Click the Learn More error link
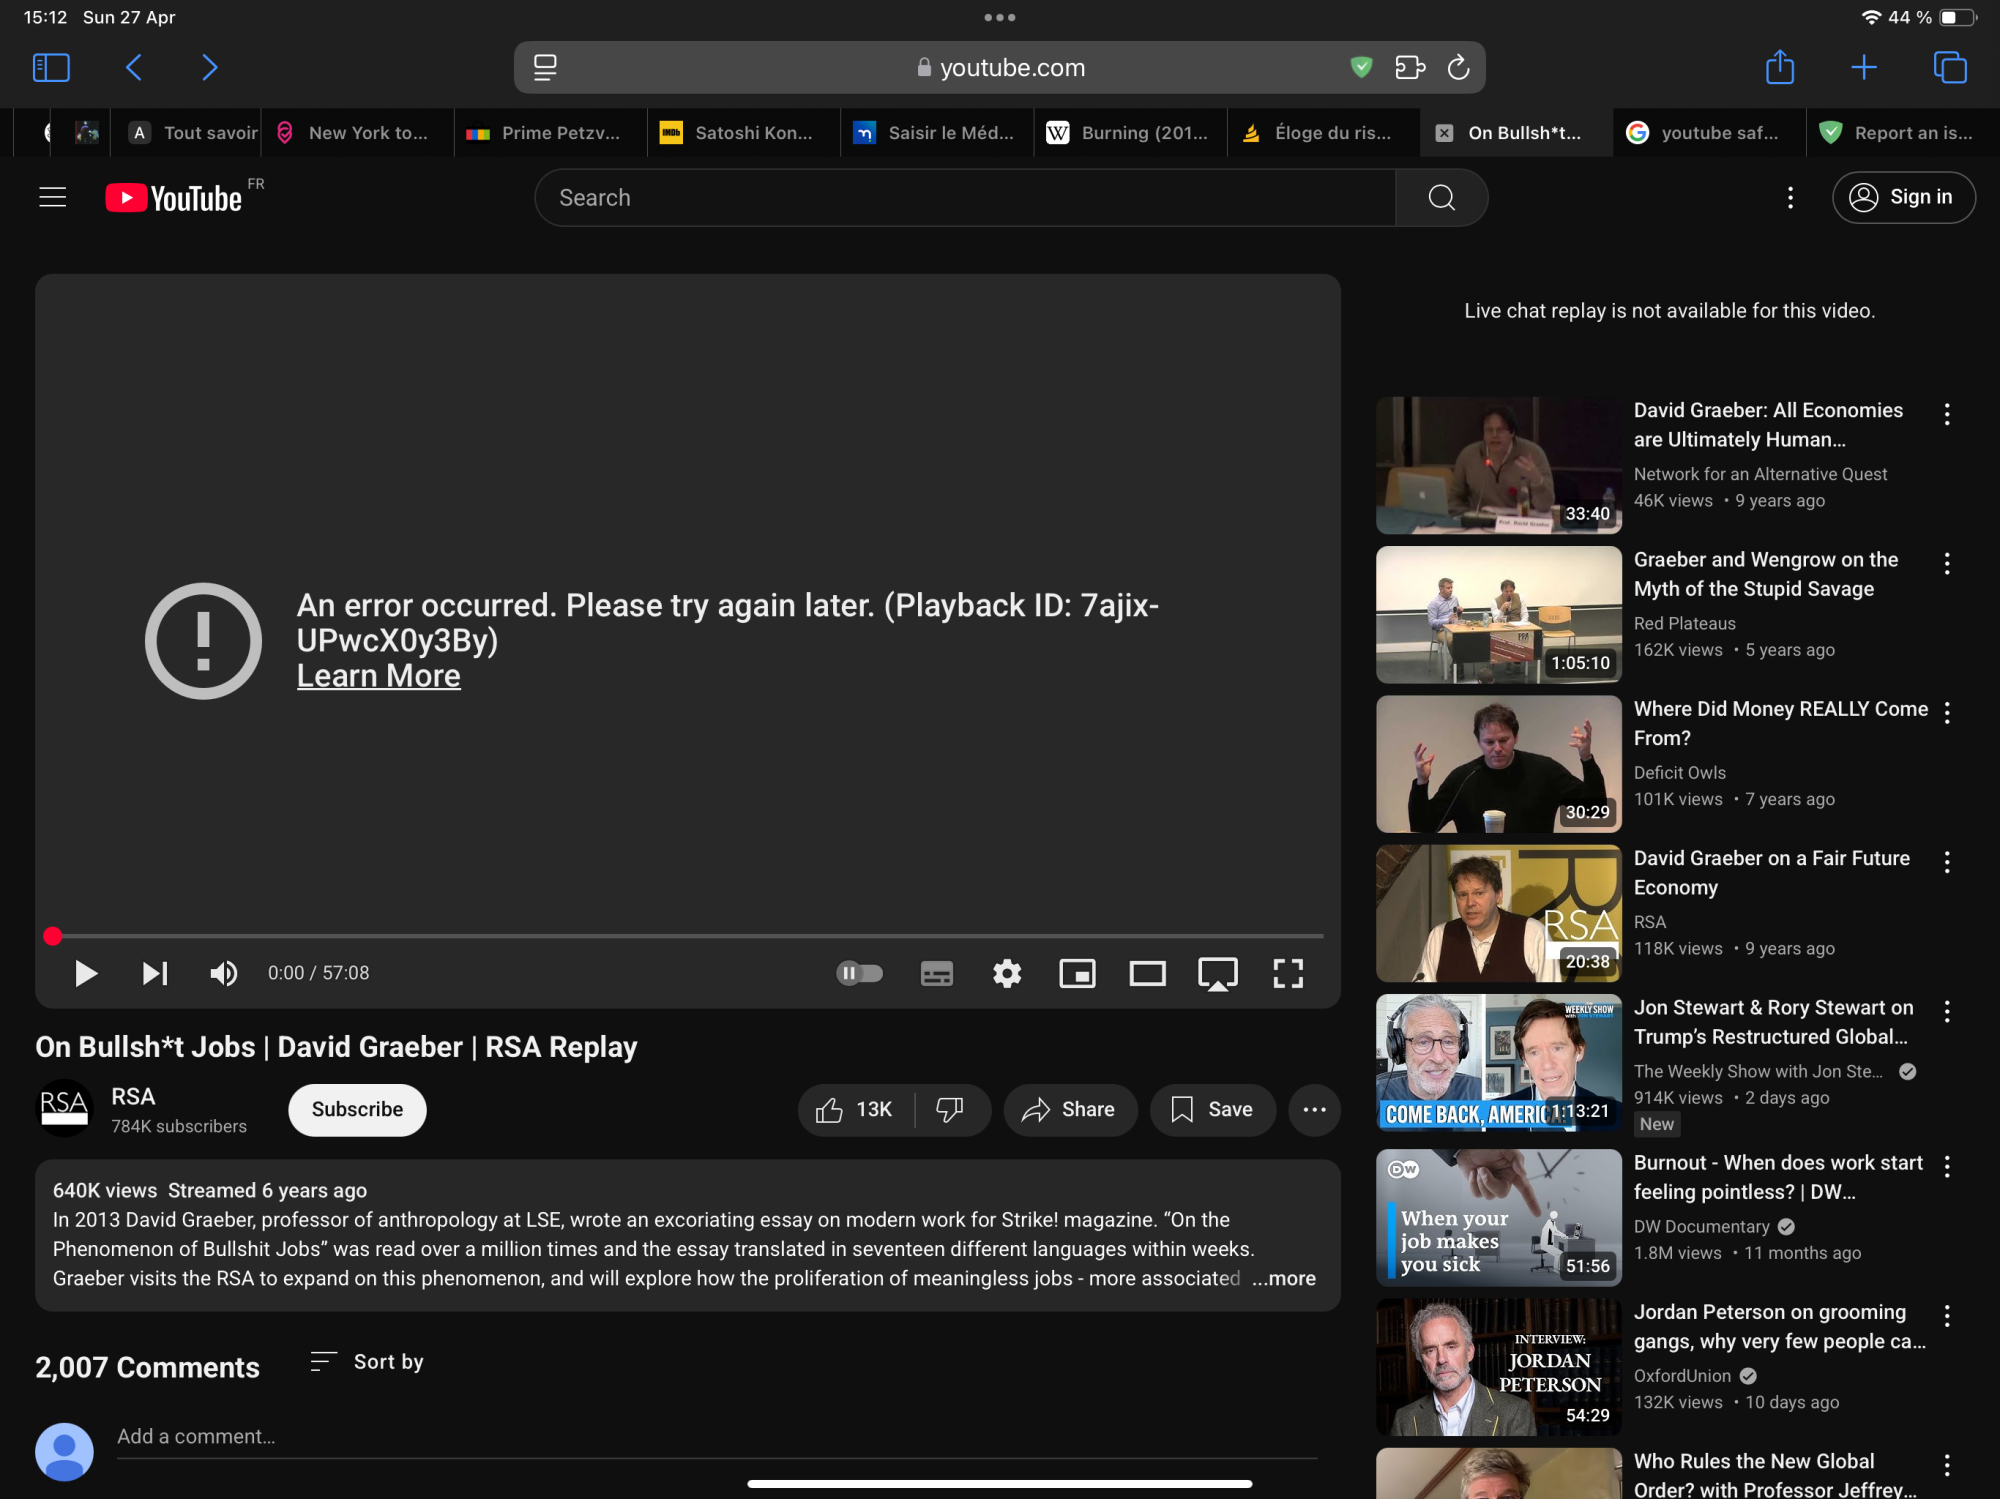The width and height of the screenshot is (2000, 1499). click(x=378, y=675)
